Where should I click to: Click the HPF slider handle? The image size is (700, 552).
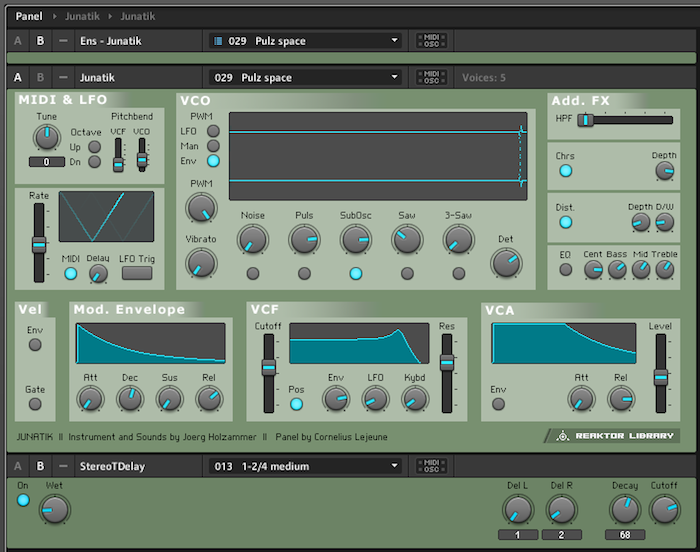point(585,120)
